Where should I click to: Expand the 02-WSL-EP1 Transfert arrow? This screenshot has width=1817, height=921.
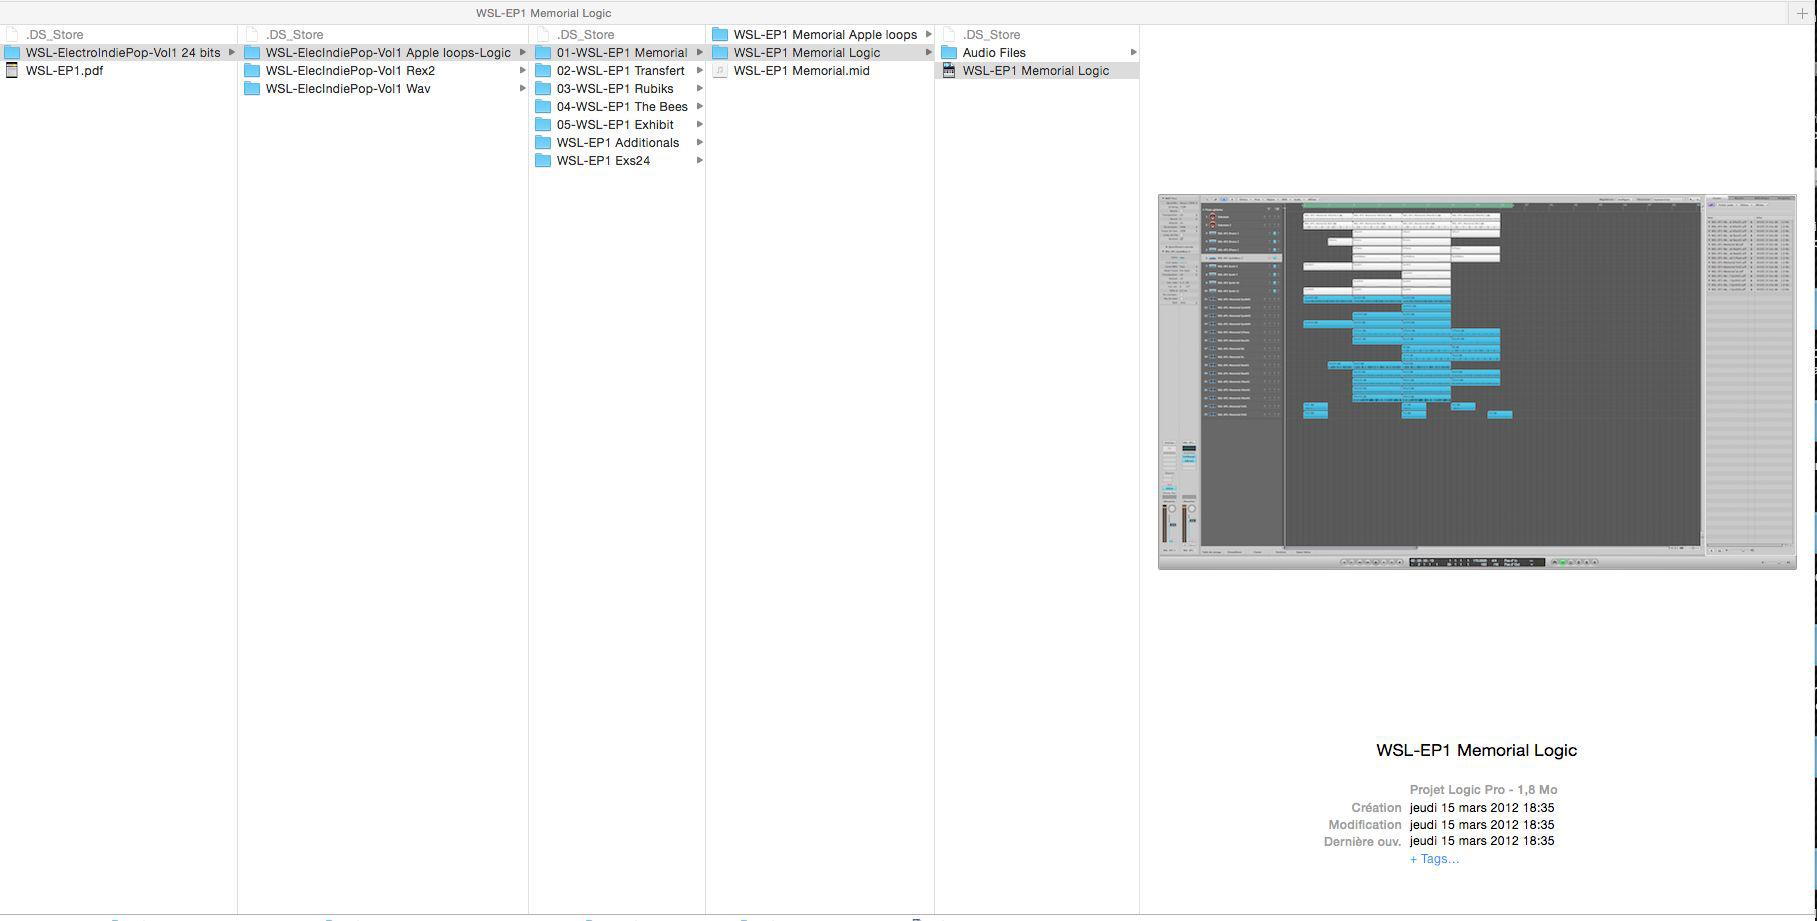point(700,70)
